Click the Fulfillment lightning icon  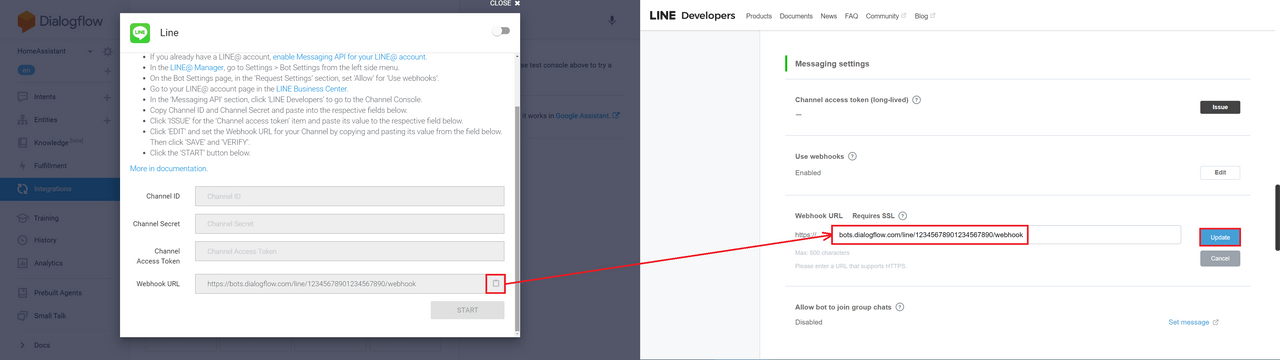[x=22, y=166]
